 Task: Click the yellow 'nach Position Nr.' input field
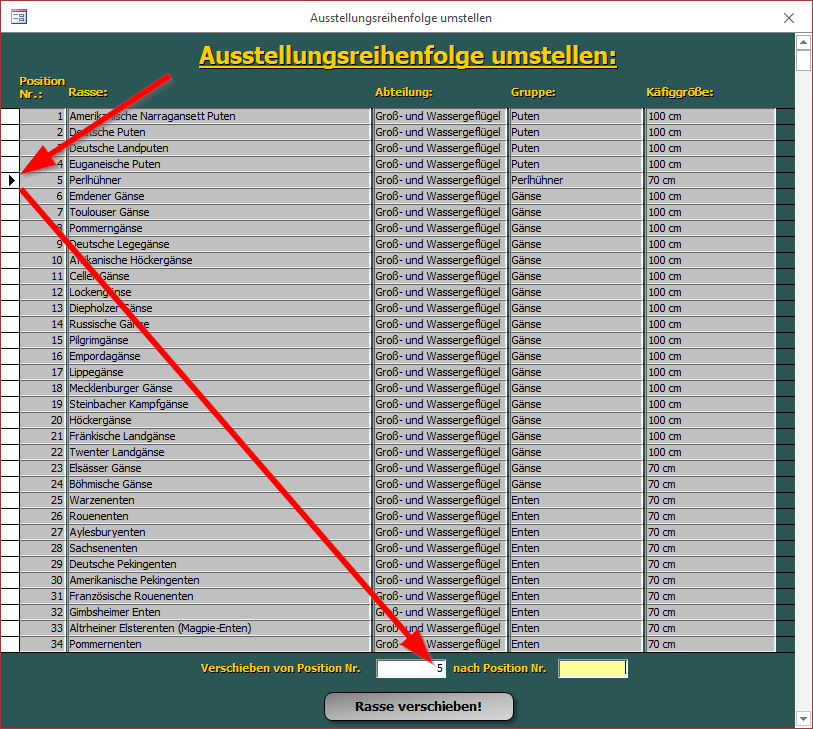click(x=592, y=668)
